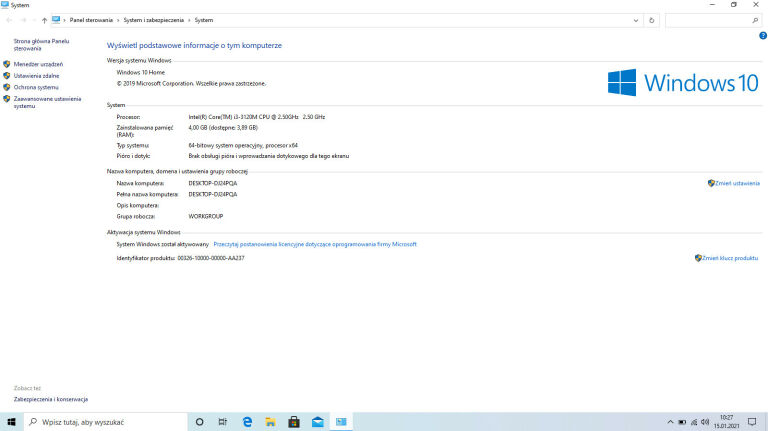Open Ochrona systemu link
The image size is (768, 431).
point(36,87)
